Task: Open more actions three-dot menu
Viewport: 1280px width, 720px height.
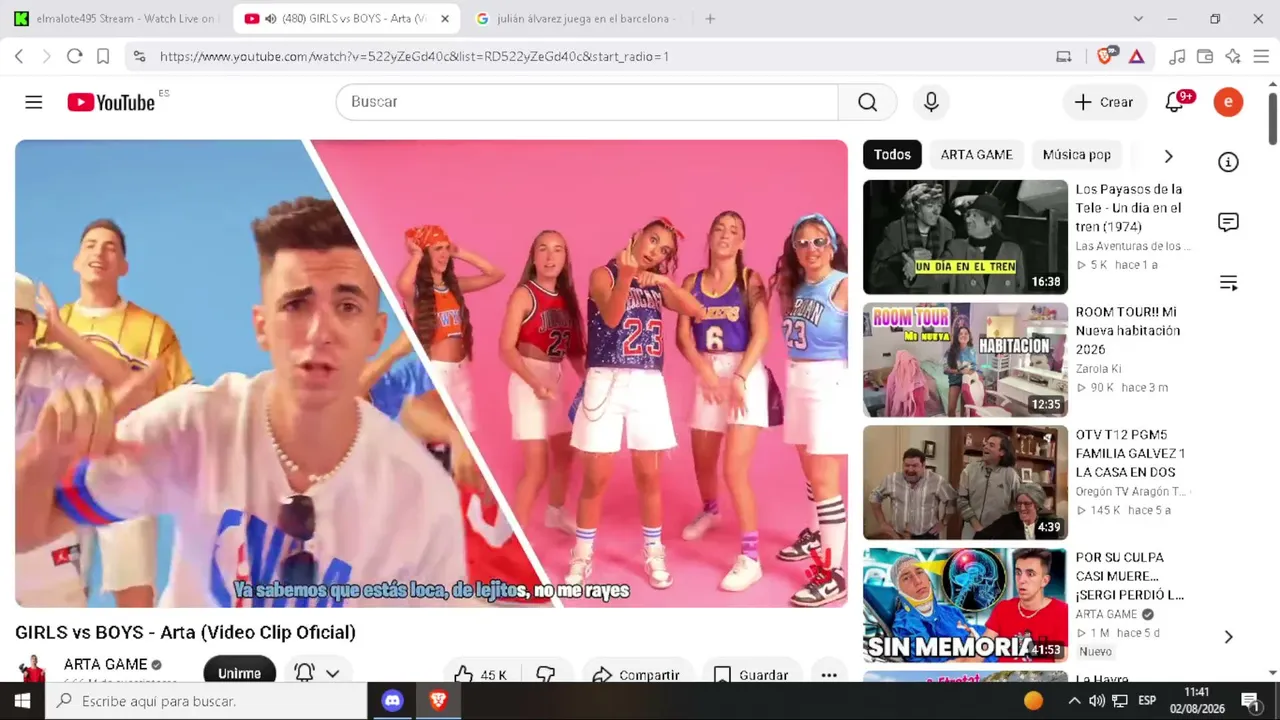Action: pyautogui.click(x=829, y=675)
